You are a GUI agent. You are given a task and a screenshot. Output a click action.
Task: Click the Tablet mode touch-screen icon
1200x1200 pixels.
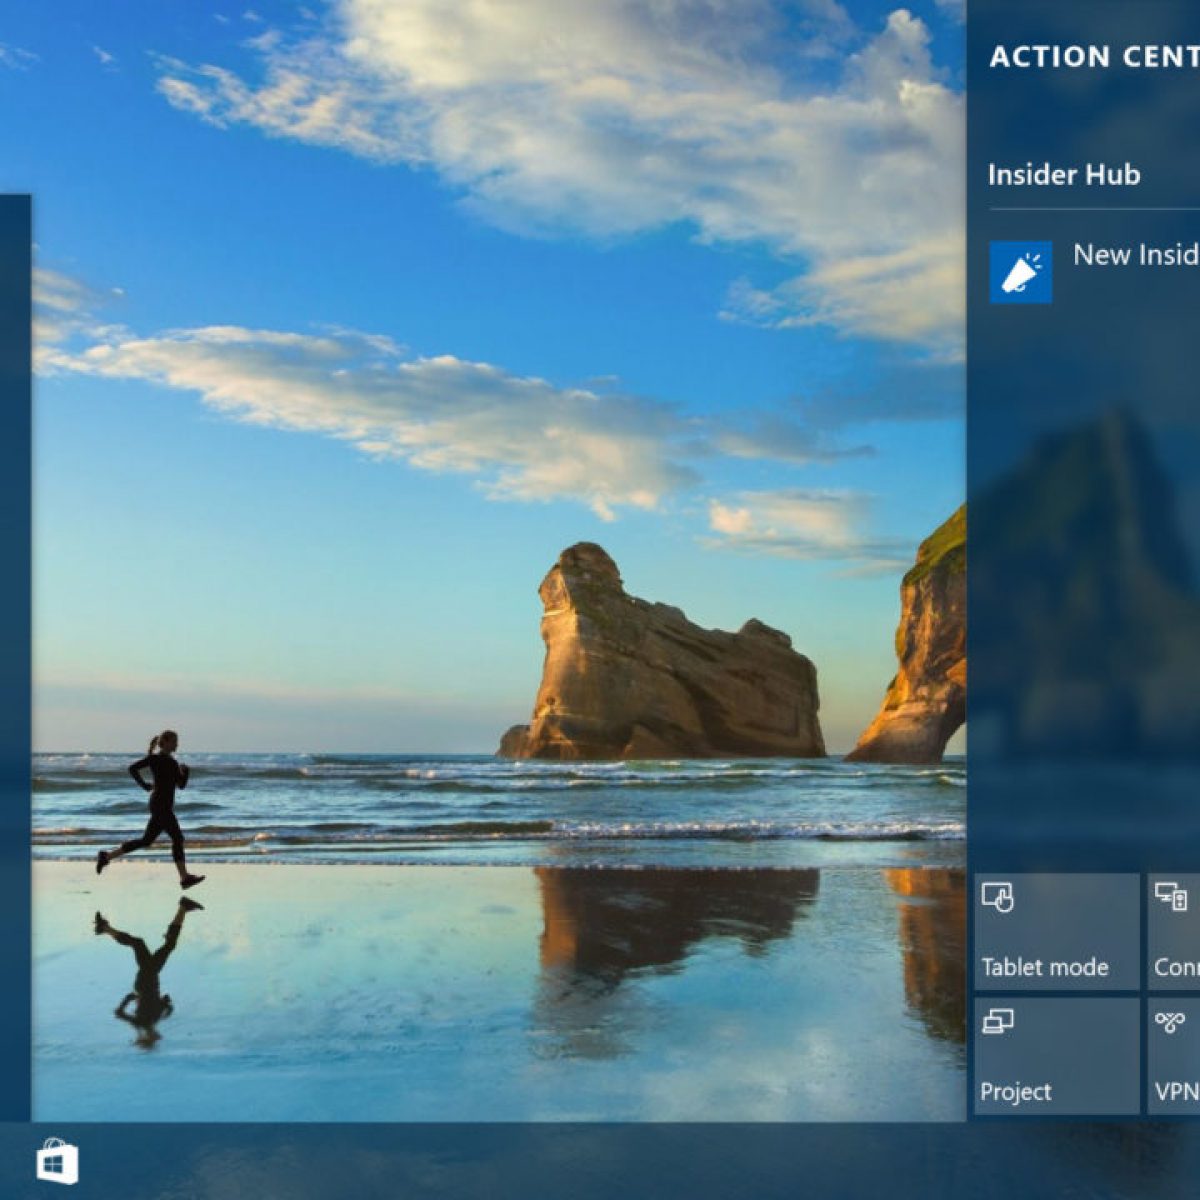coord(997,897)
